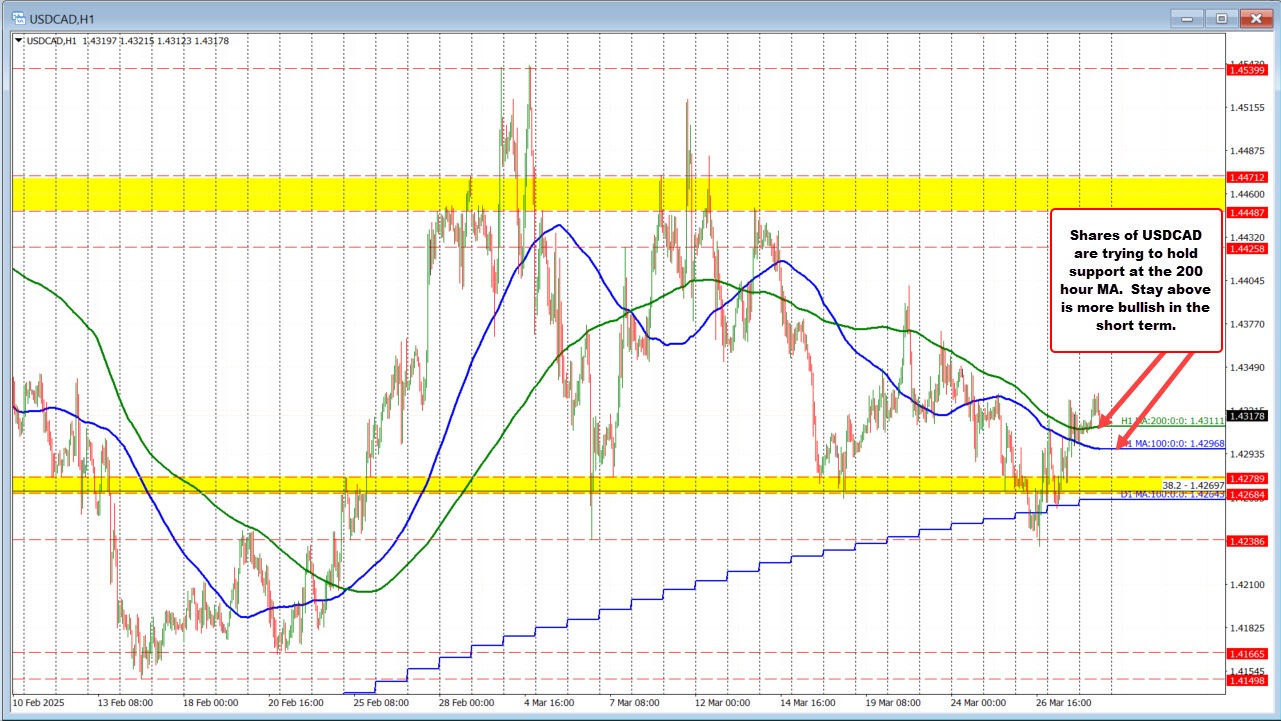Select the red 1.42684 price level label
This screenshot has width=1281, height=721.
[x=1247, y=494]
